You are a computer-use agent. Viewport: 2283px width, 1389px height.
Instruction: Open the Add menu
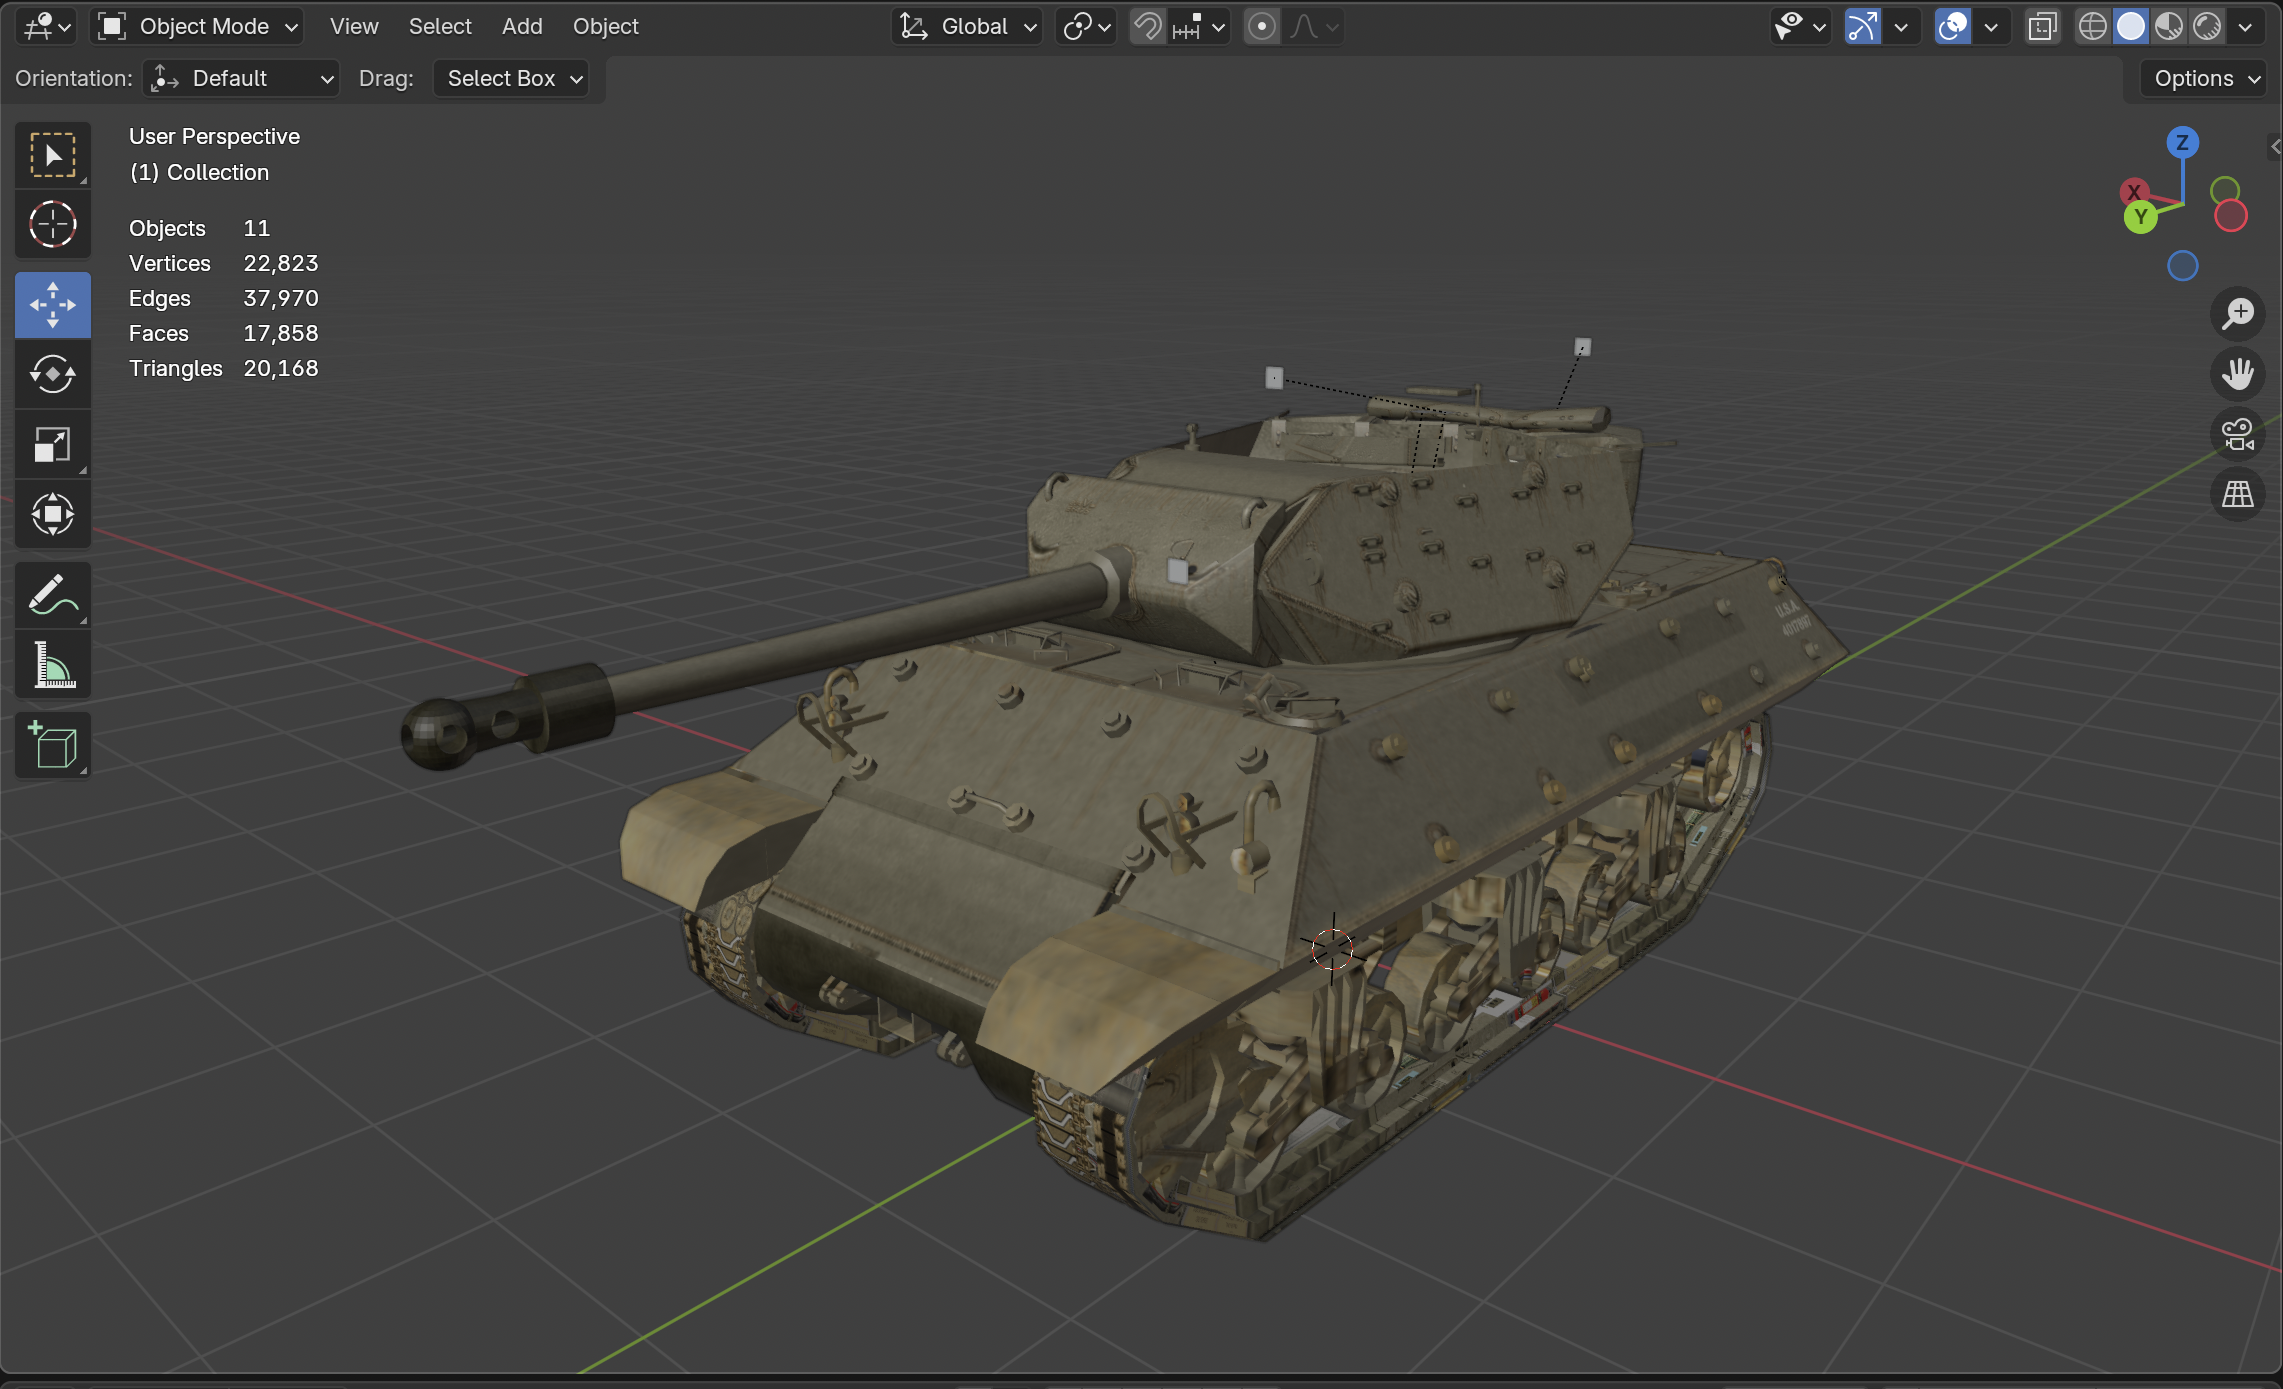pyautogui.click(x=521, y=26)
